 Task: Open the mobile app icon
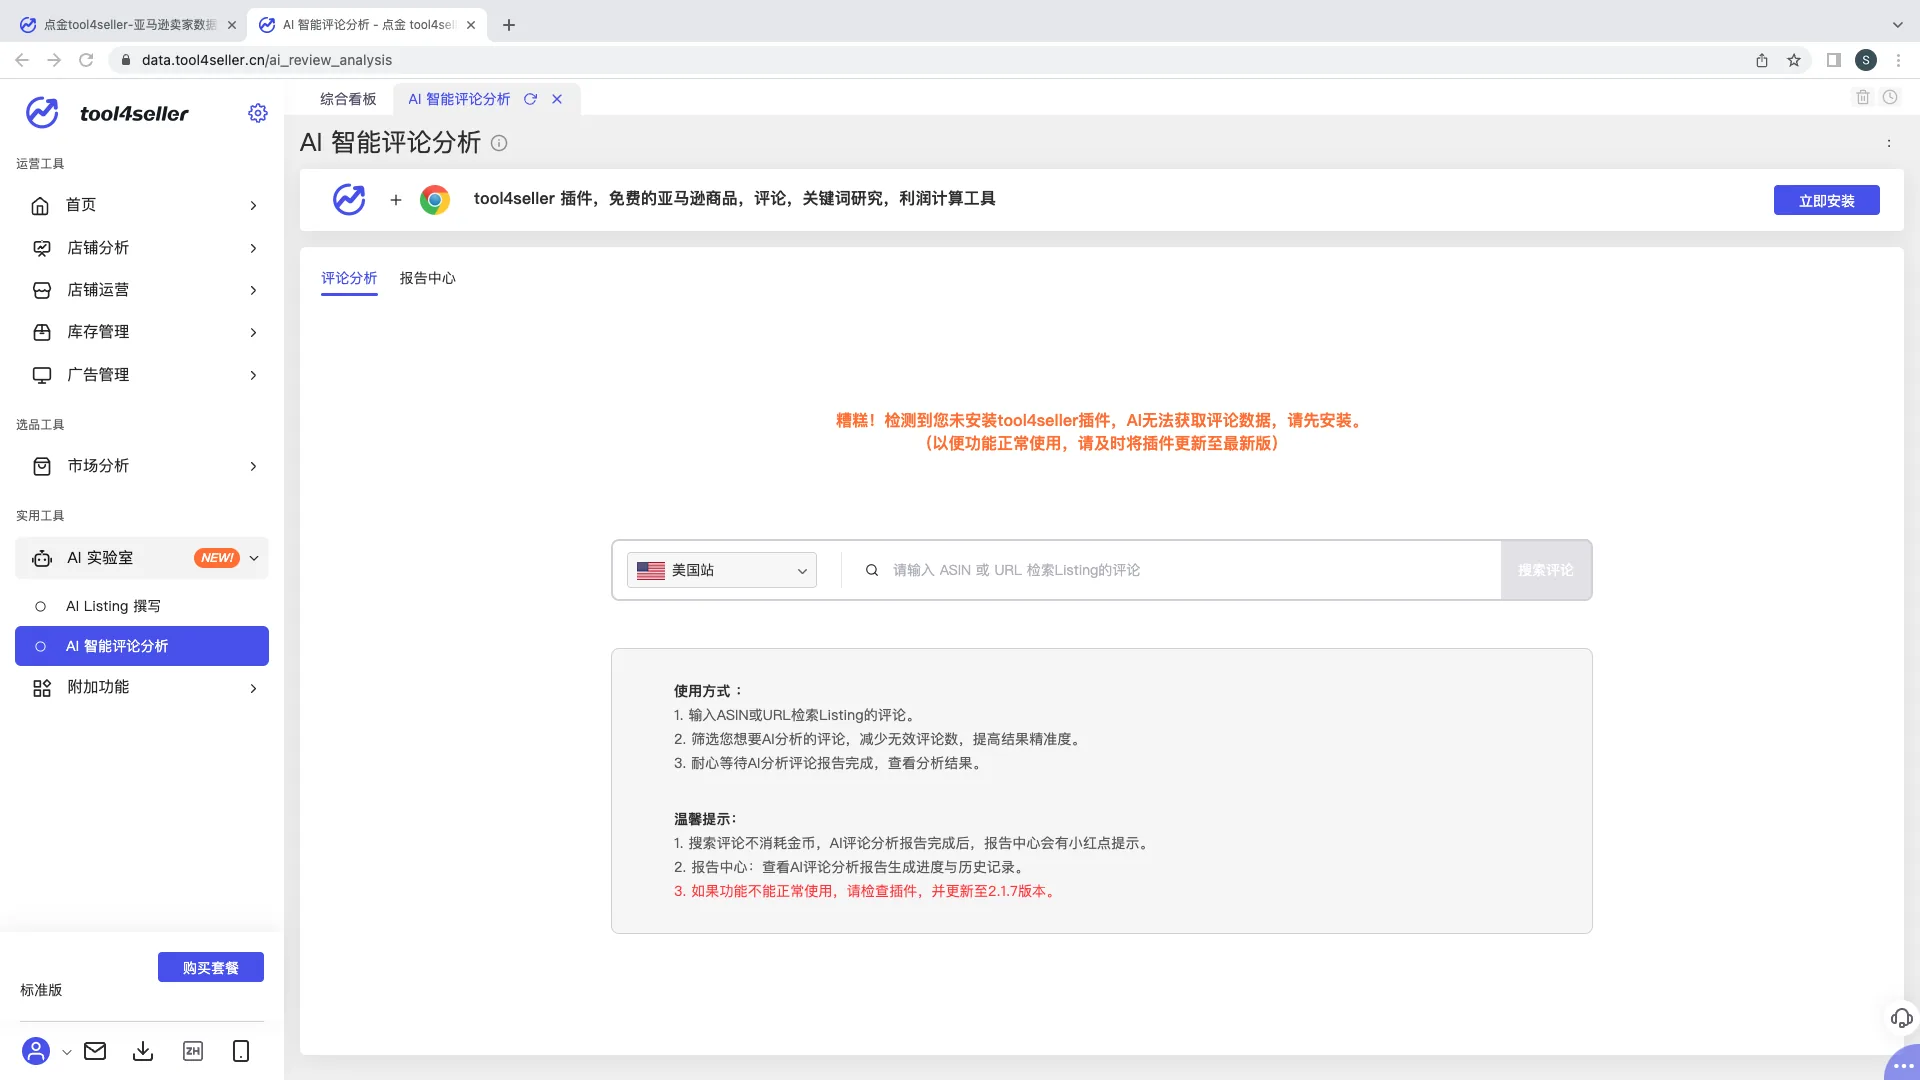tap(241, 1051)
